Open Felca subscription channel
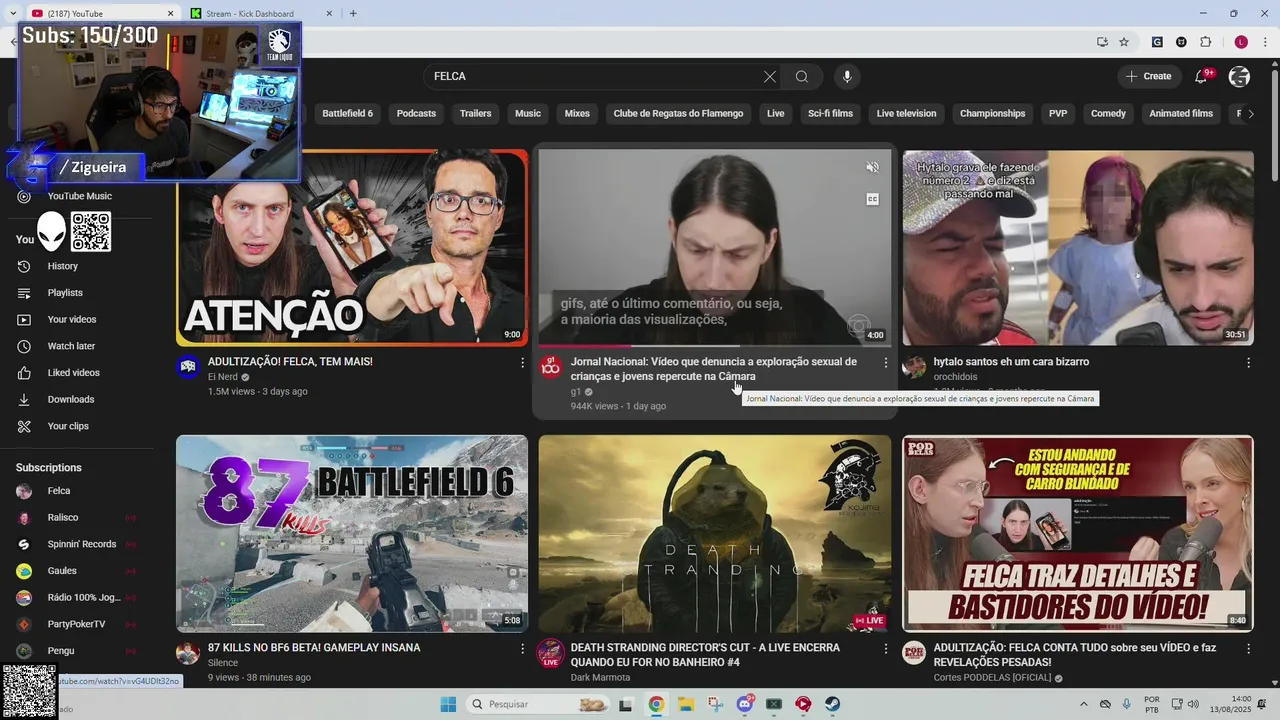Image resolution: width=1280 pixels, height=720 pixels. click(x=58, y=491)
